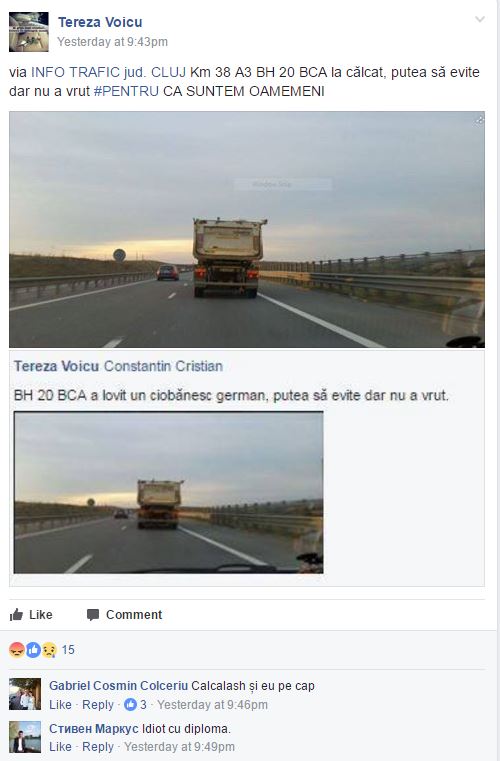Viewport: 500px width, 761px height.
Task: Click the sad reaction emoji
Action: 49,649
